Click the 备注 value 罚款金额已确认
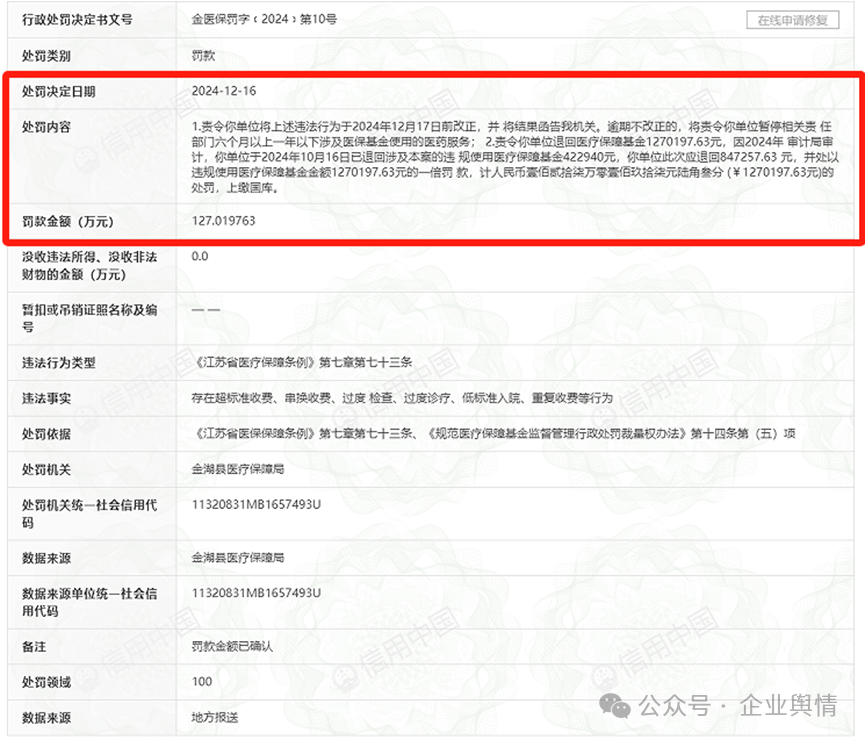The height and width of the screenshot is (740, 865). coord(232,647)
